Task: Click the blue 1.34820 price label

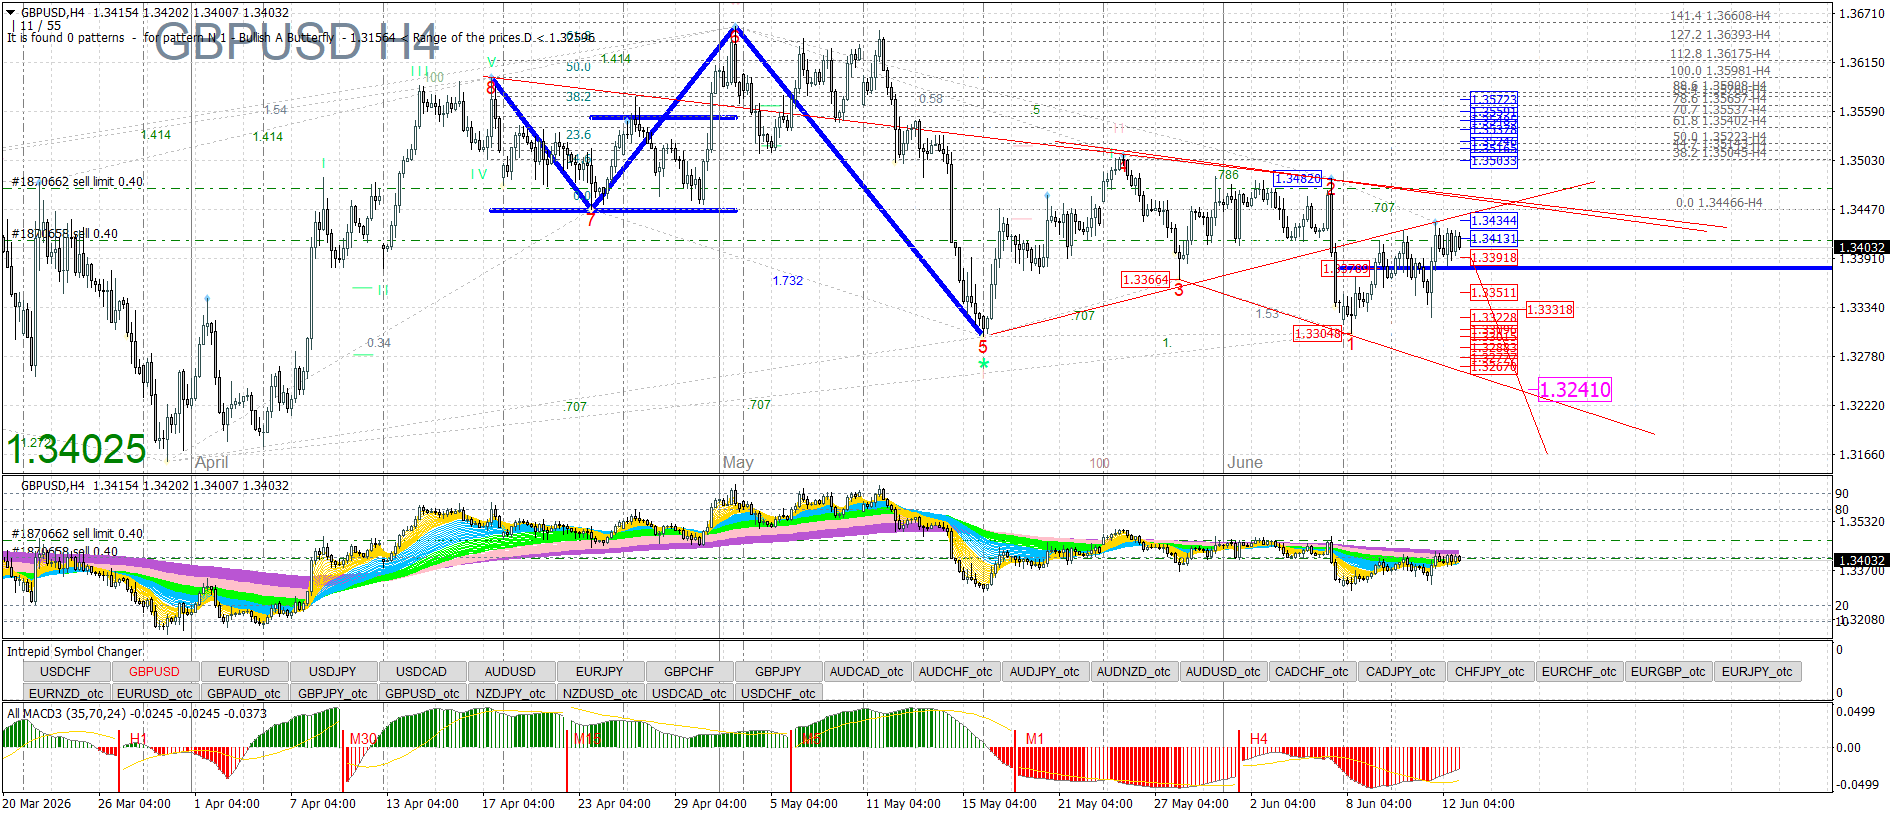Action: tap(1298, 179)
